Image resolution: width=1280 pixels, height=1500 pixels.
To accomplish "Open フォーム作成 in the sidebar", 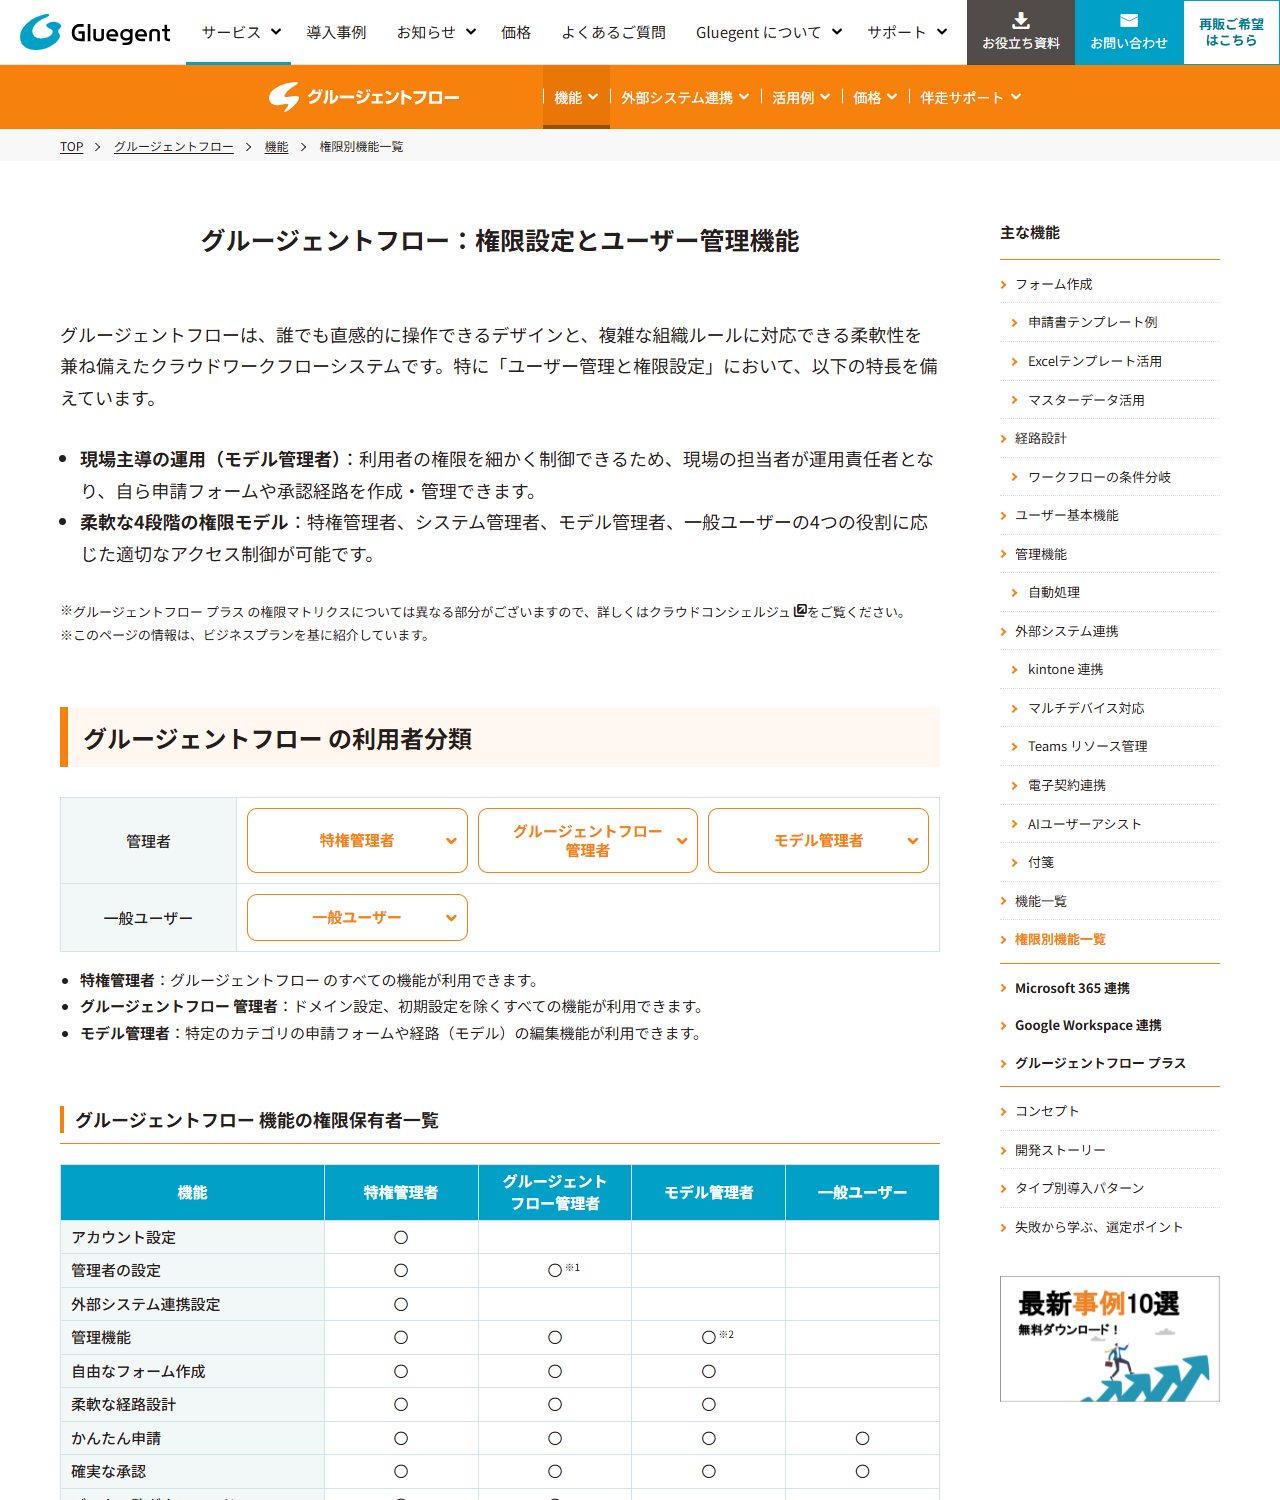I will 1054,284.
